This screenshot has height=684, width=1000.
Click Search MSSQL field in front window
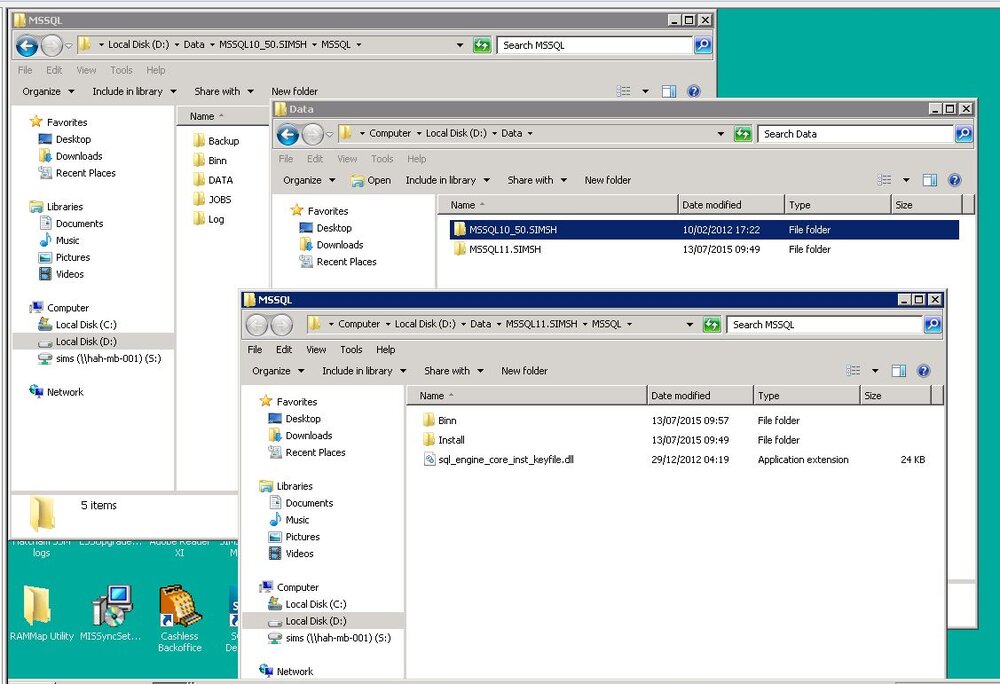[825, 324]
